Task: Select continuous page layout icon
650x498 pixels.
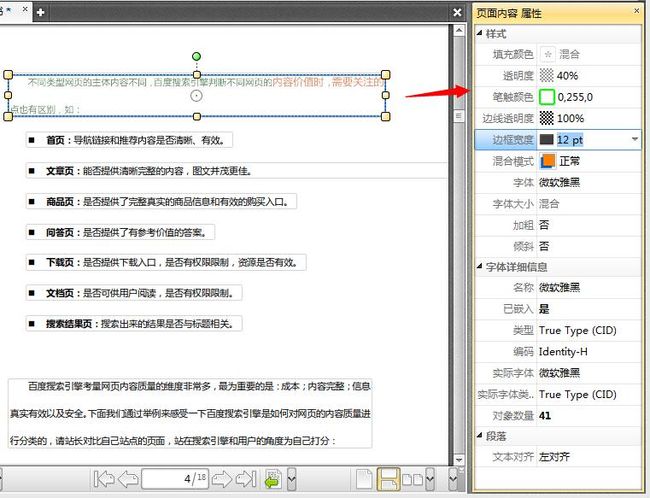Action: click(388, 479)
